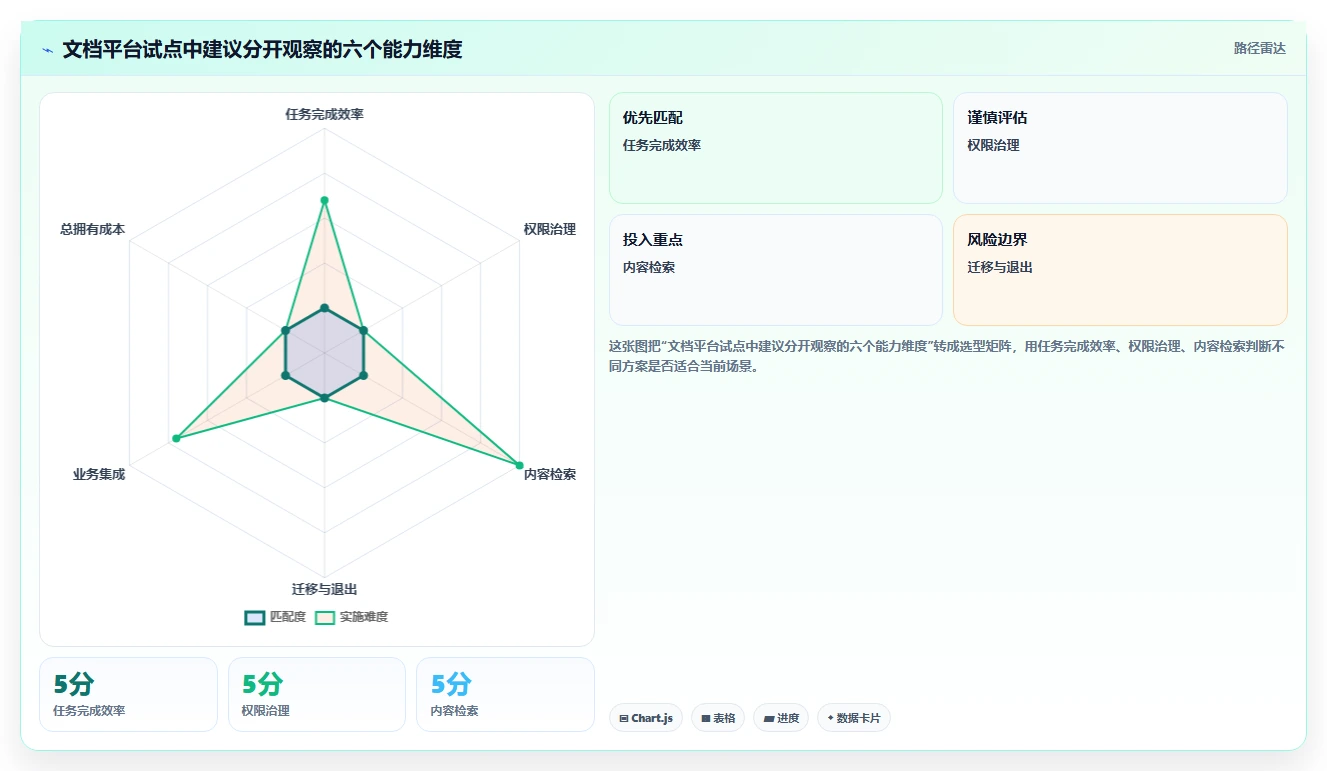The height and width of the screenshot is (771, 1327).
Task: Click 迁移与退出 text in the 风险边界 card
Action: (1000, 267)
